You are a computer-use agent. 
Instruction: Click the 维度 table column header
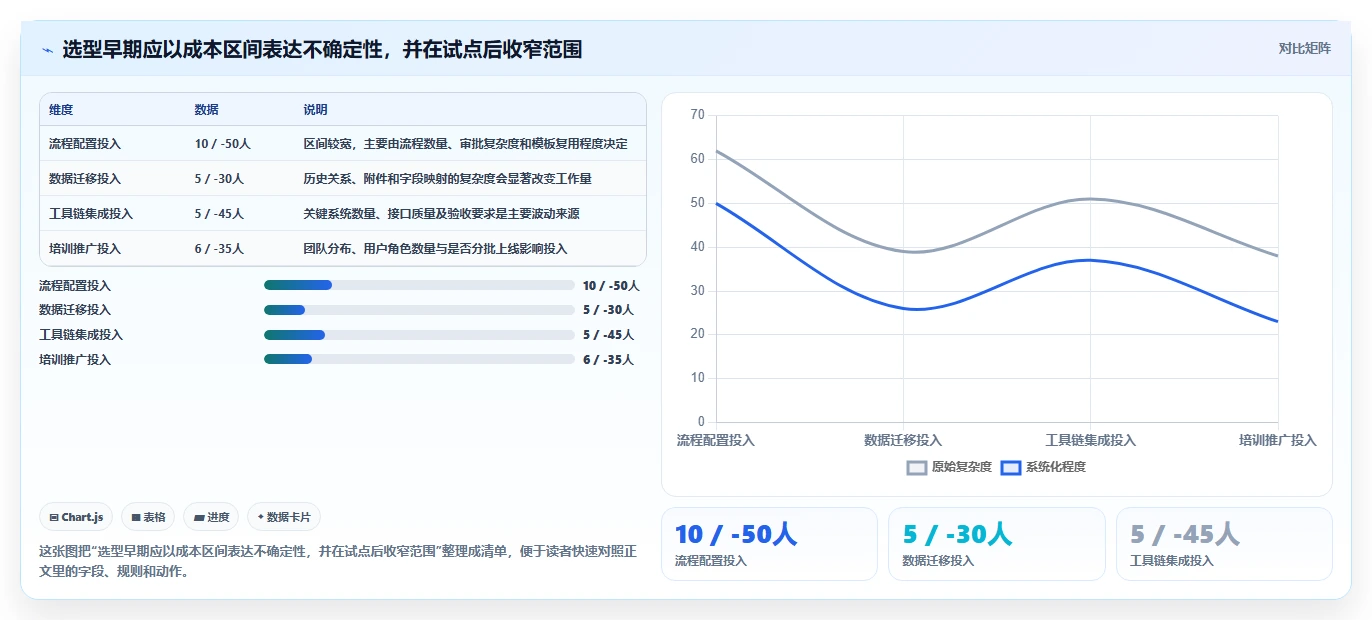[x=61, y=110]
